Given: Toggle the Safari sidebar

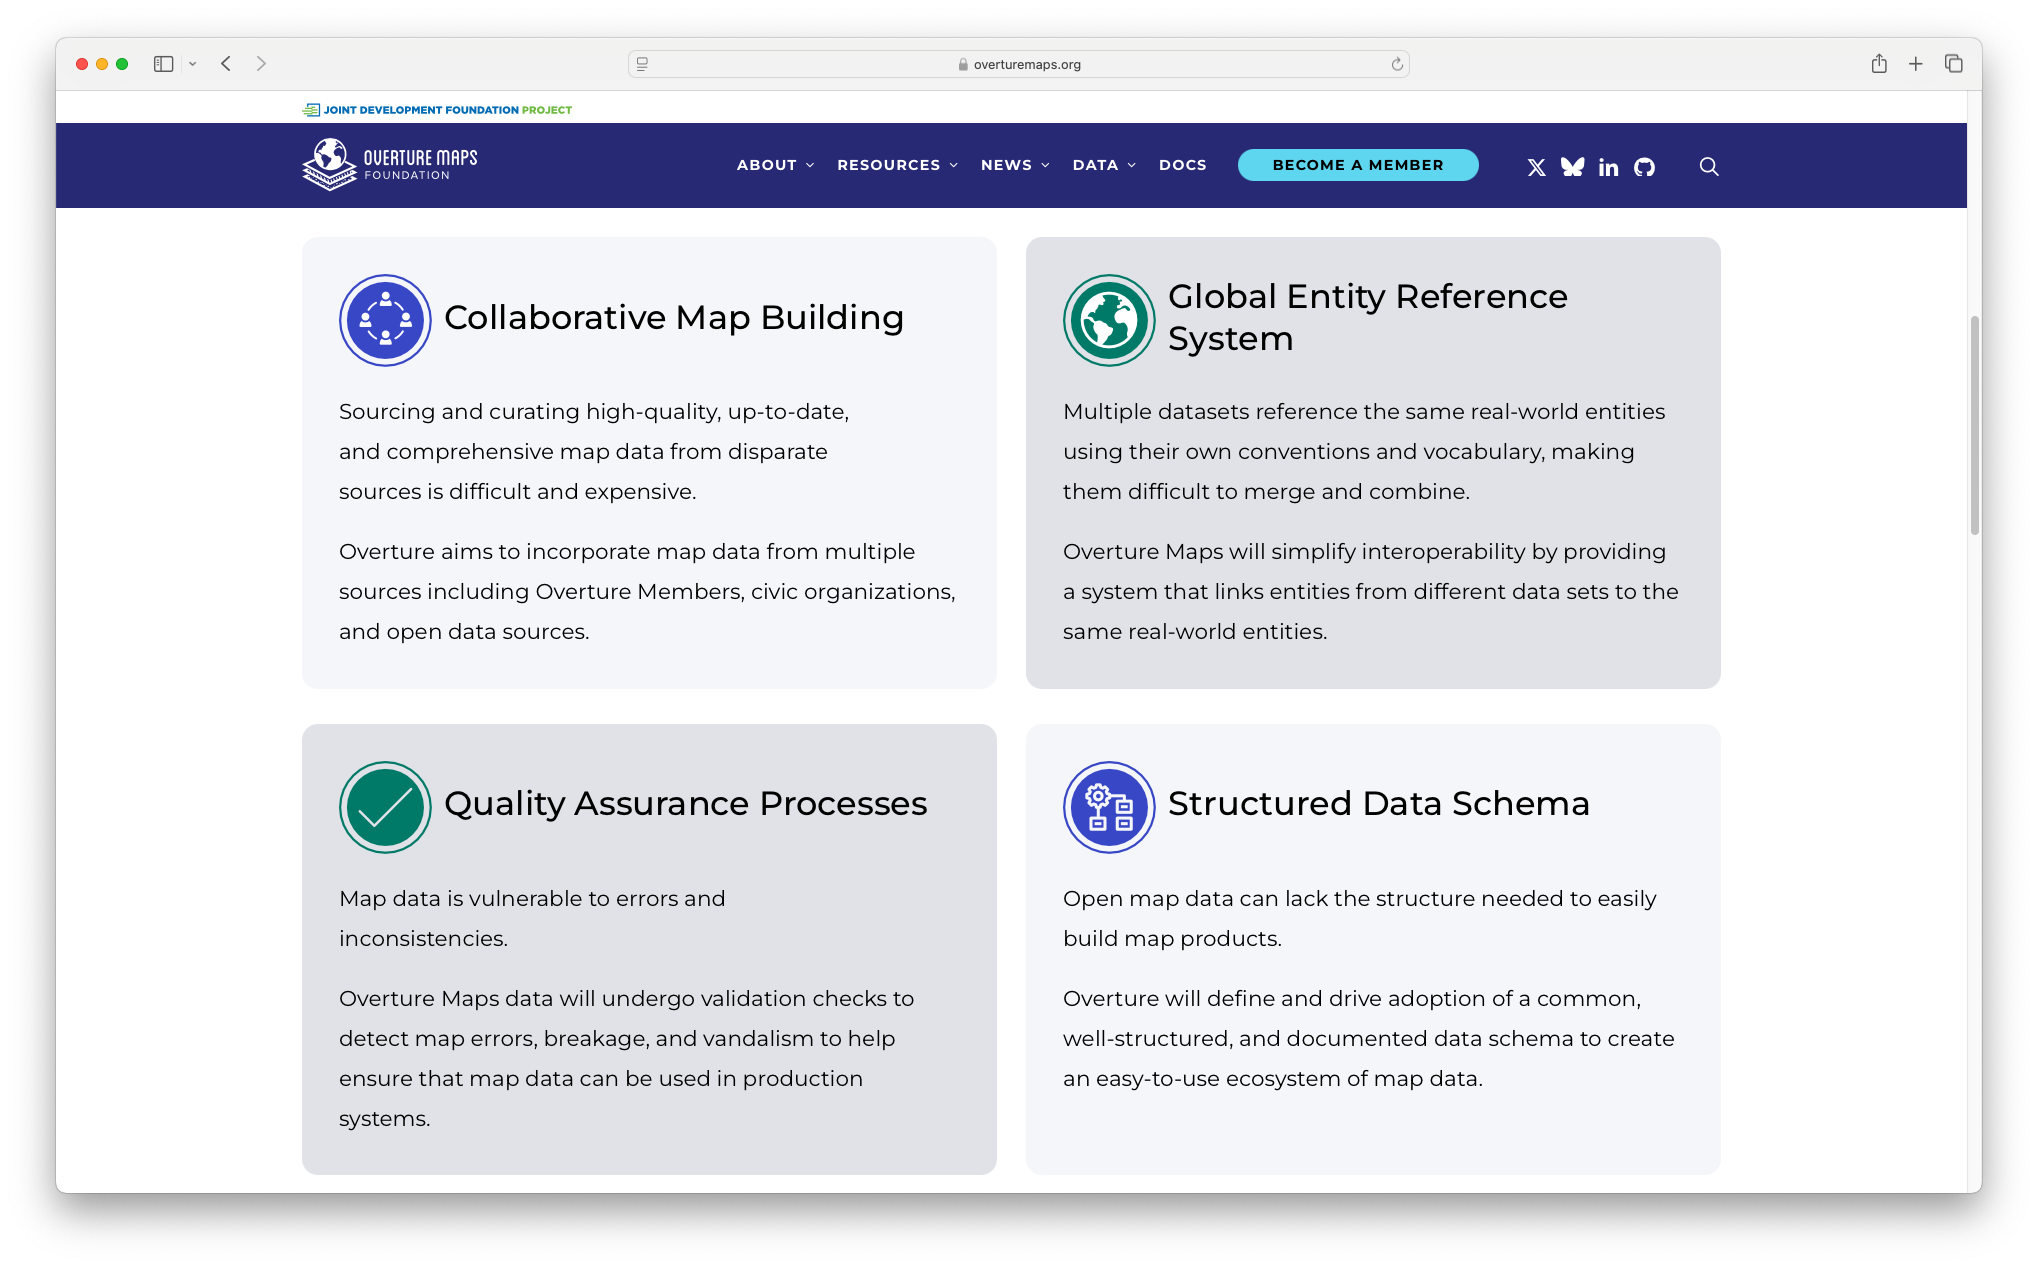Looking at the screenshot, I should pyautogui.click(x=163, y=63).
